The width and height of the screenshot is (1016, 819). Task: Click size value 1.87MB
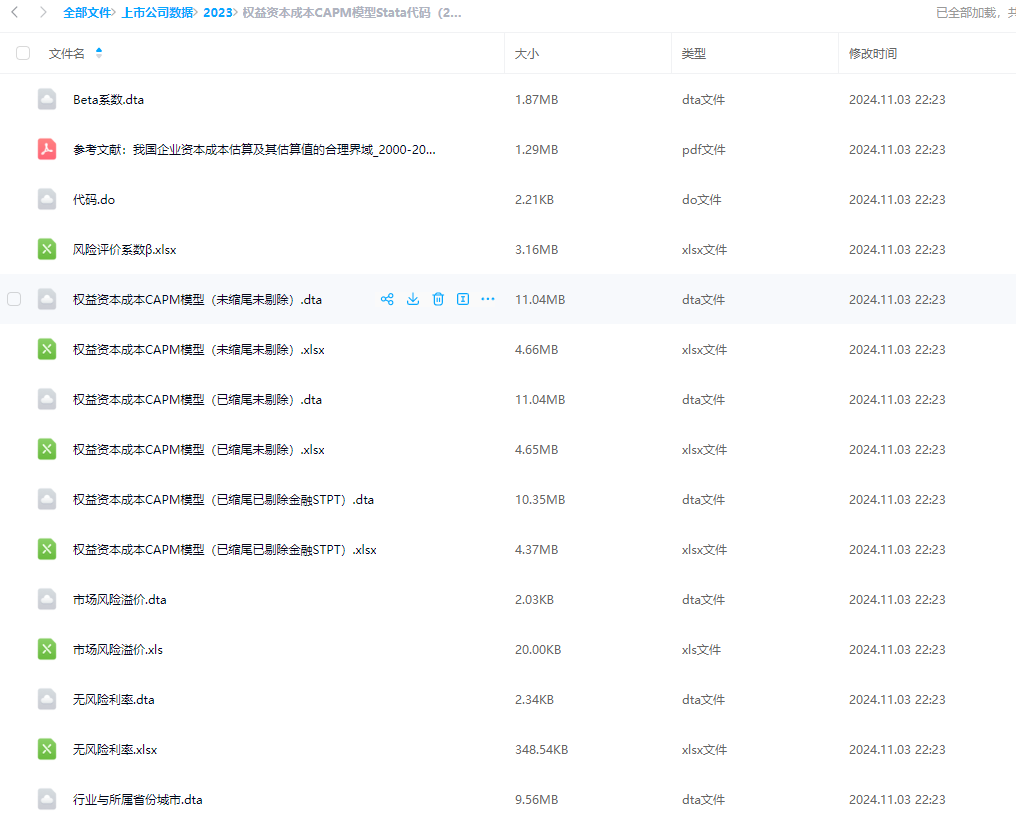(536, 100)
